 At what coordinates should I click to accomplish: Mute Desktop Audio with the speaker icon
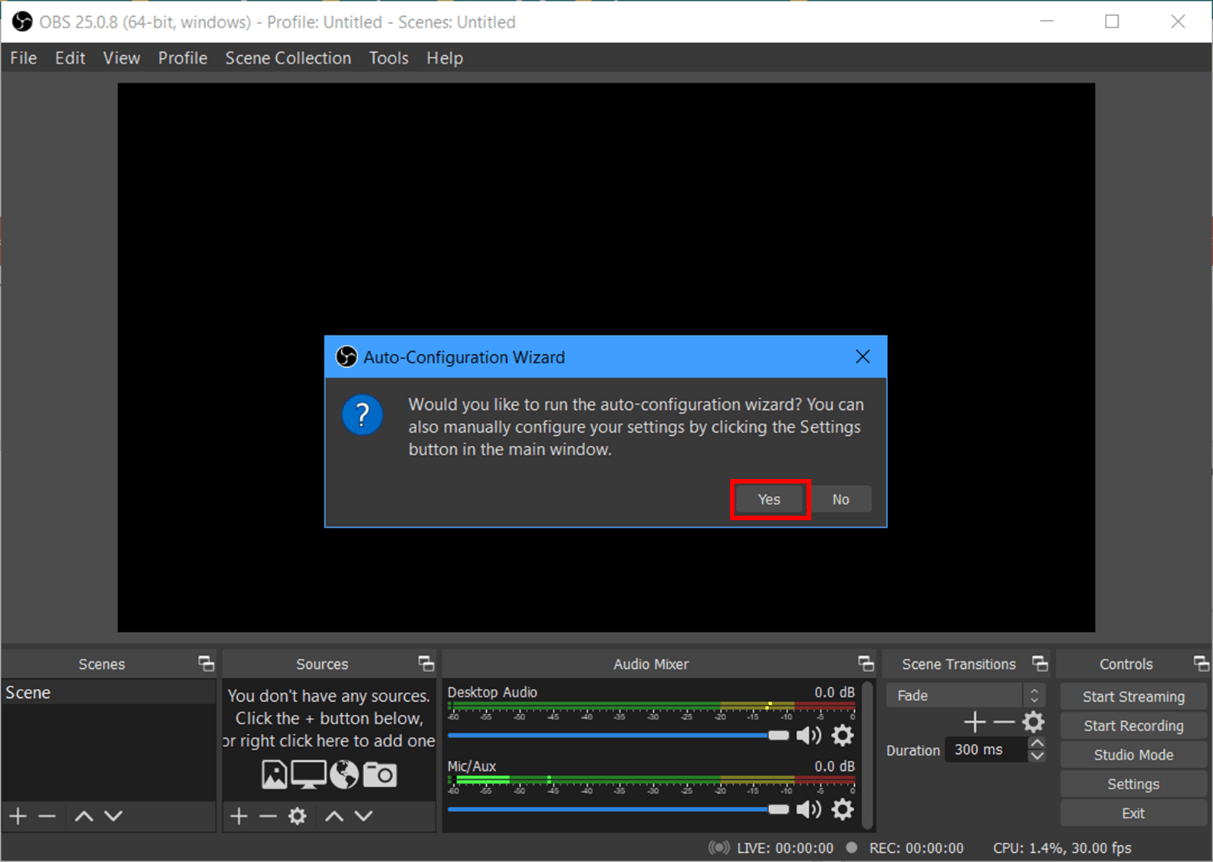(x=809, y=735)
